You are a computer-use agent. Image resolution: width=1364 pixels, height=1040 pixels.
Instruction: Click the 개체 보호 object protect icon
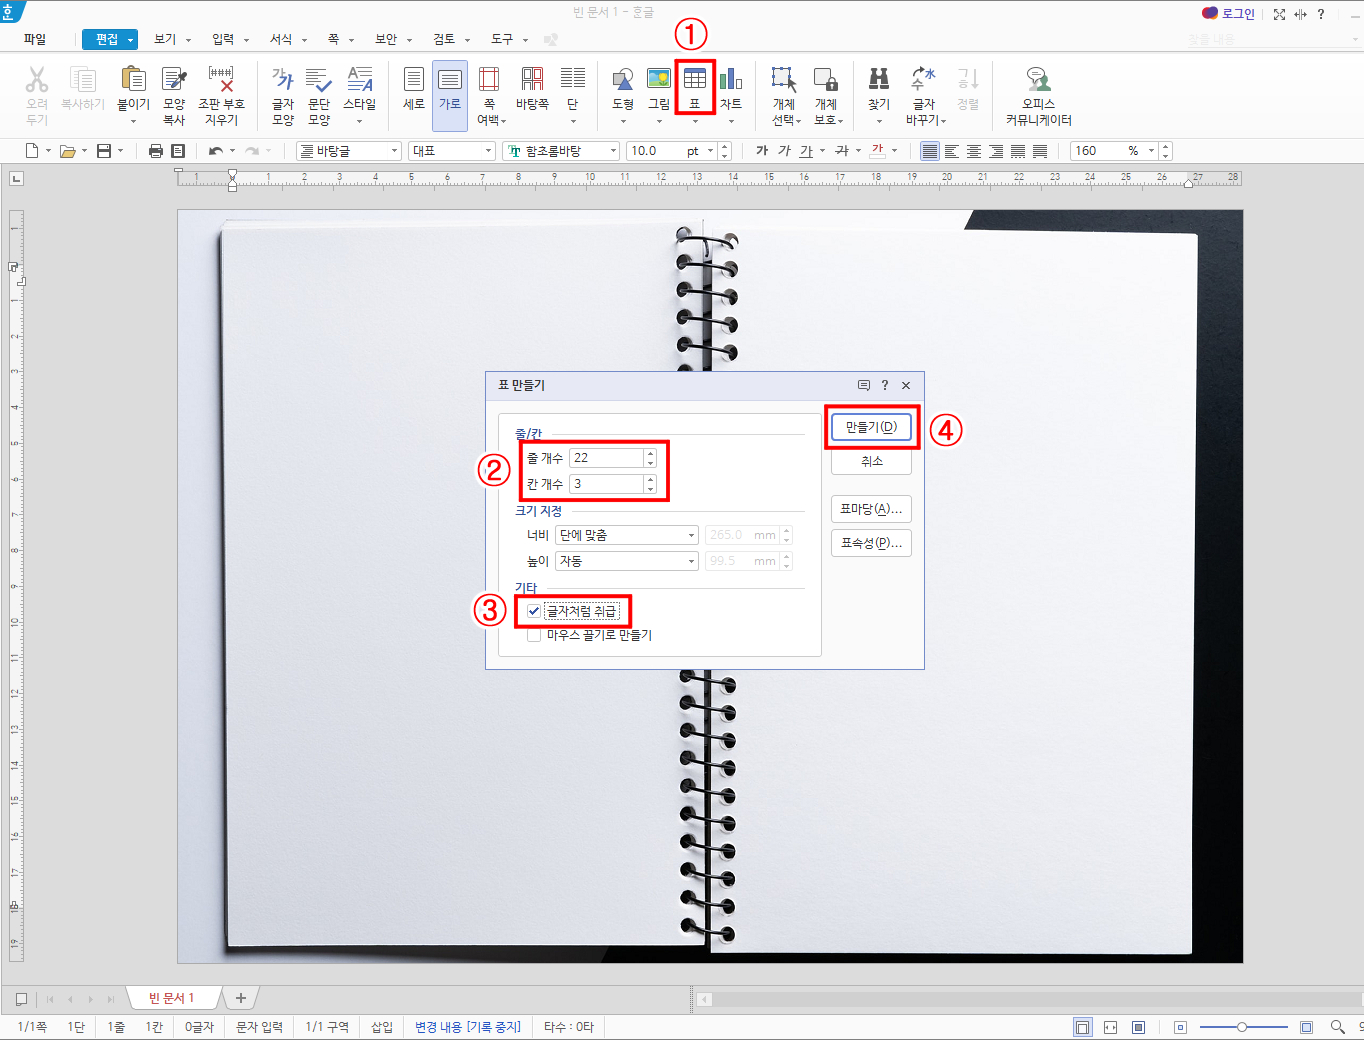pyautogui.click(x=826, y=80)
